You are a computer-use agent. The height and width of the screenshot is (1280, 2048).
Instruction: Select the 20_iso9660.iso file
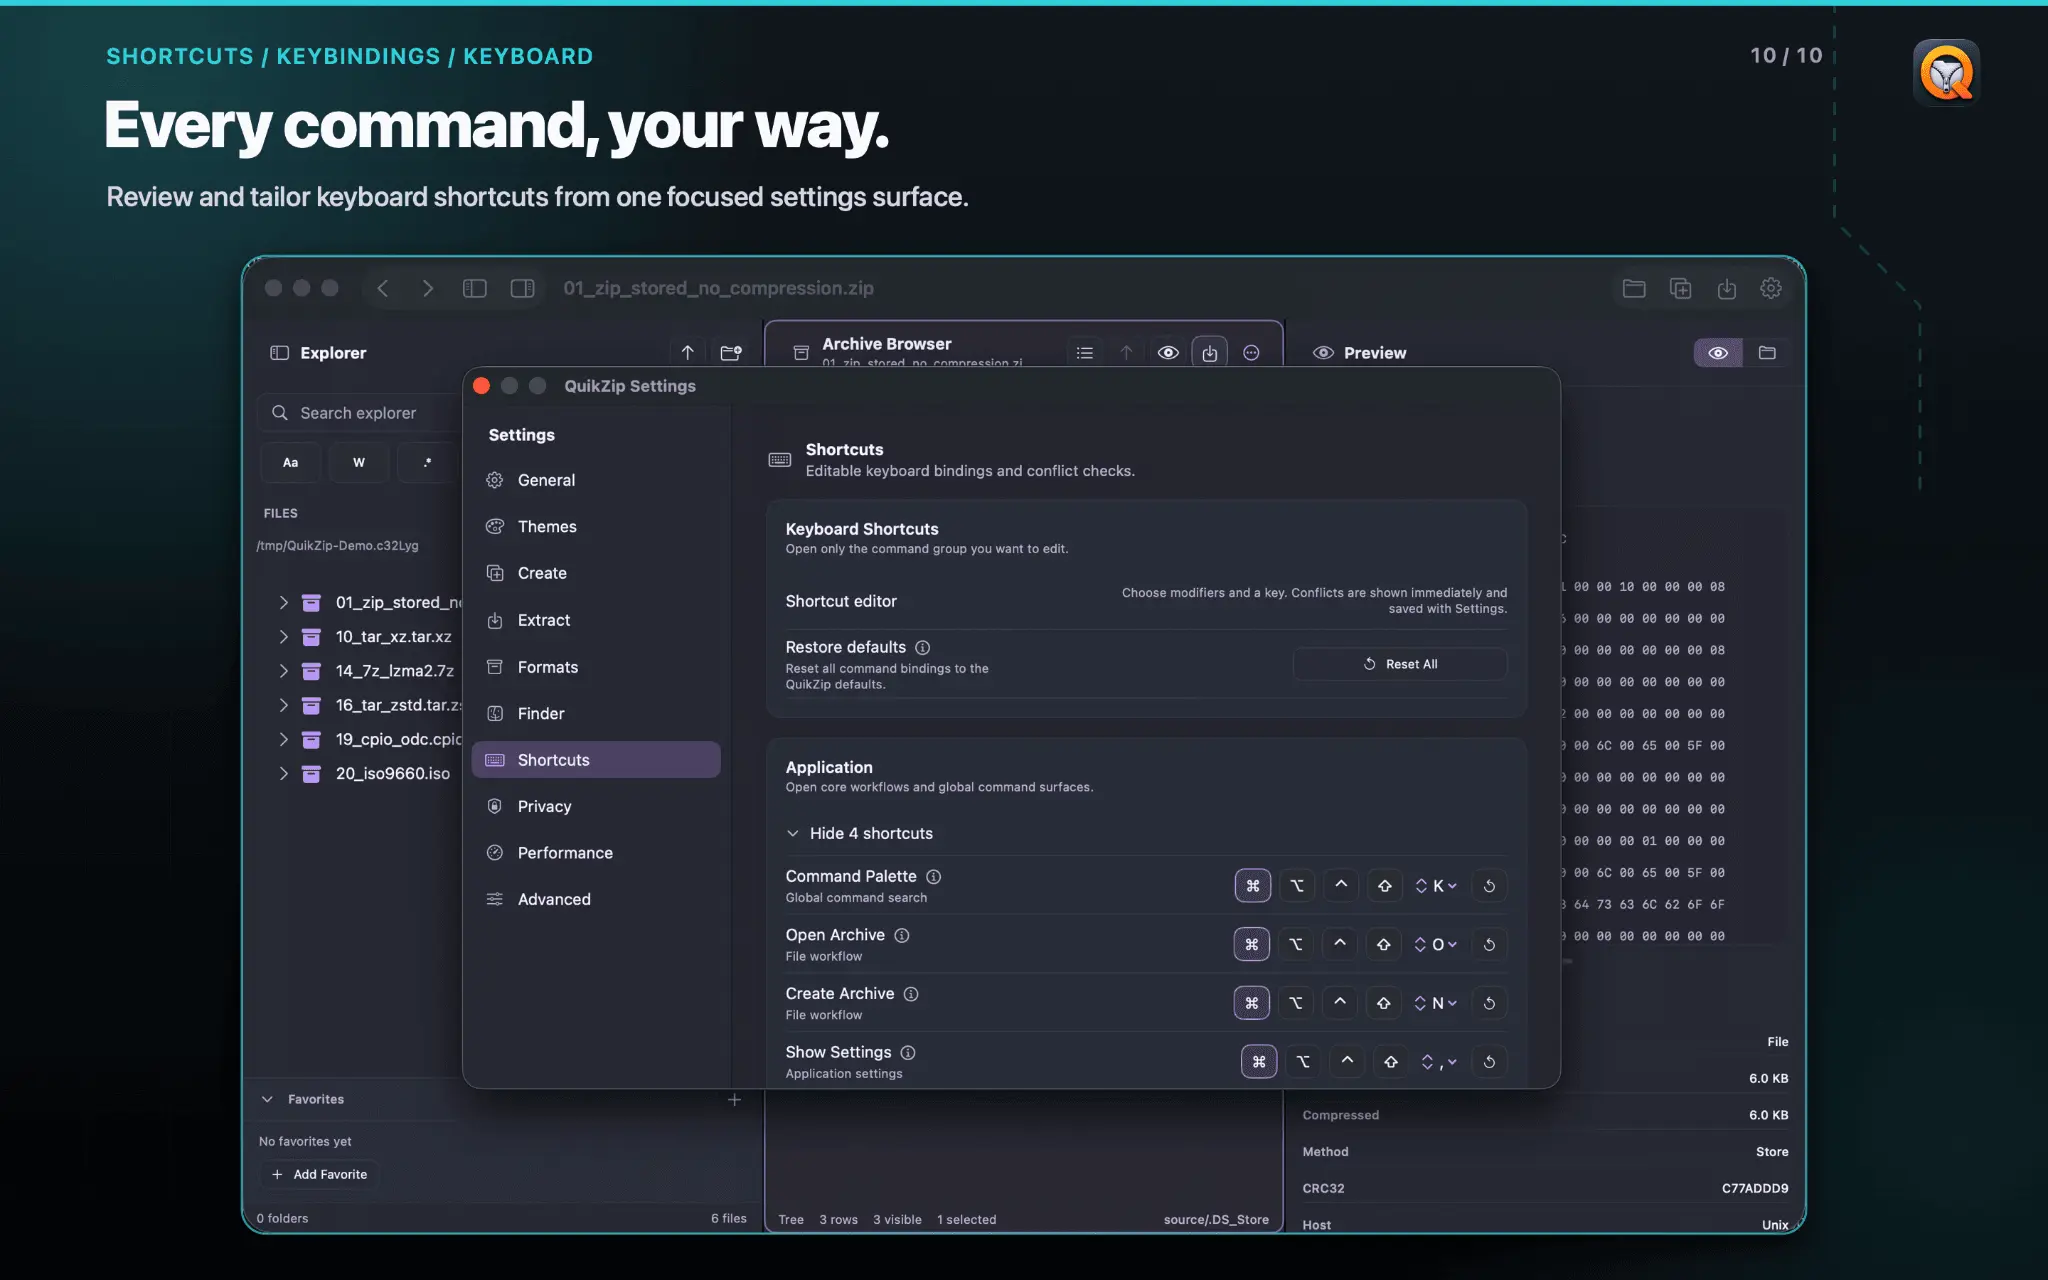pos(393,773)
